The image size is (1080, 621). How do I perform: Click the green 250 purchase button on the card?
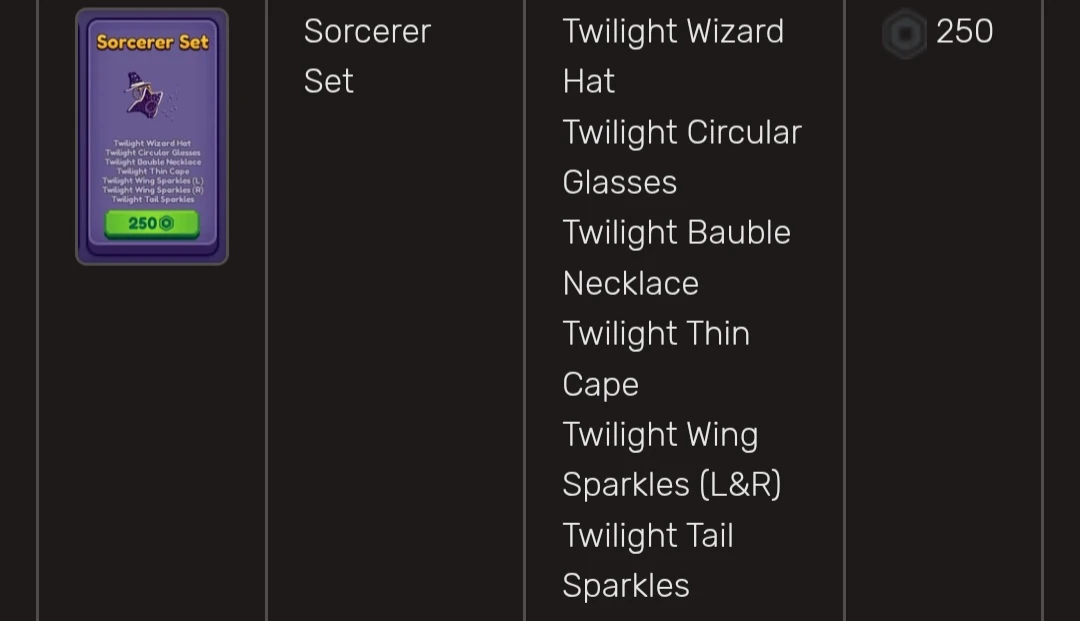pos(151,223)
